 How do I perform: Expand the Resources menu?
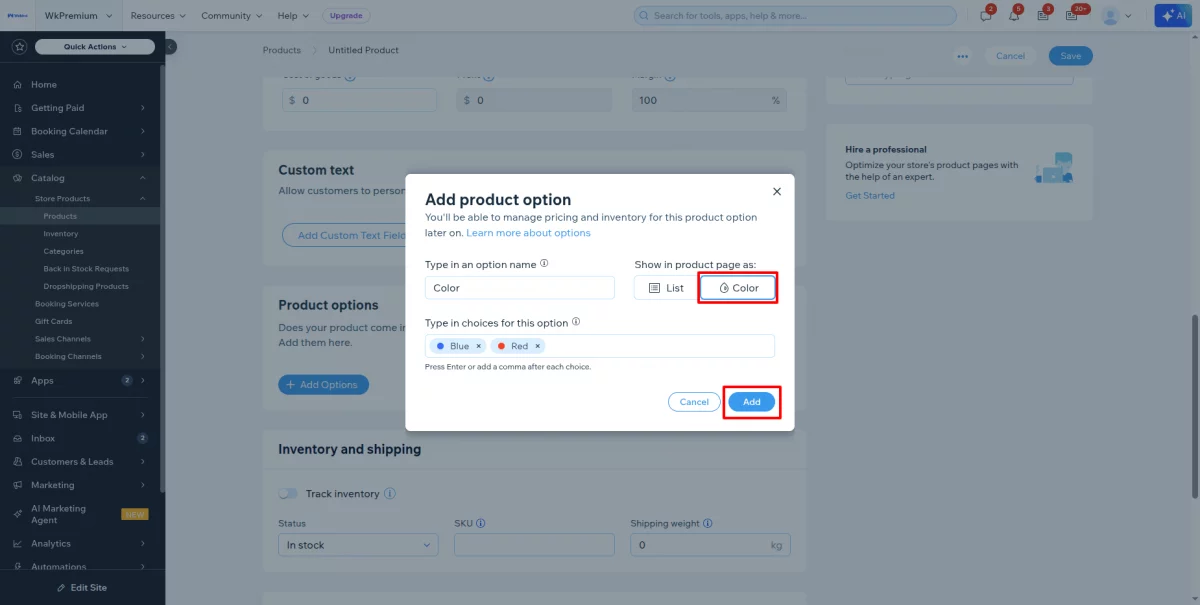[158, 16]
